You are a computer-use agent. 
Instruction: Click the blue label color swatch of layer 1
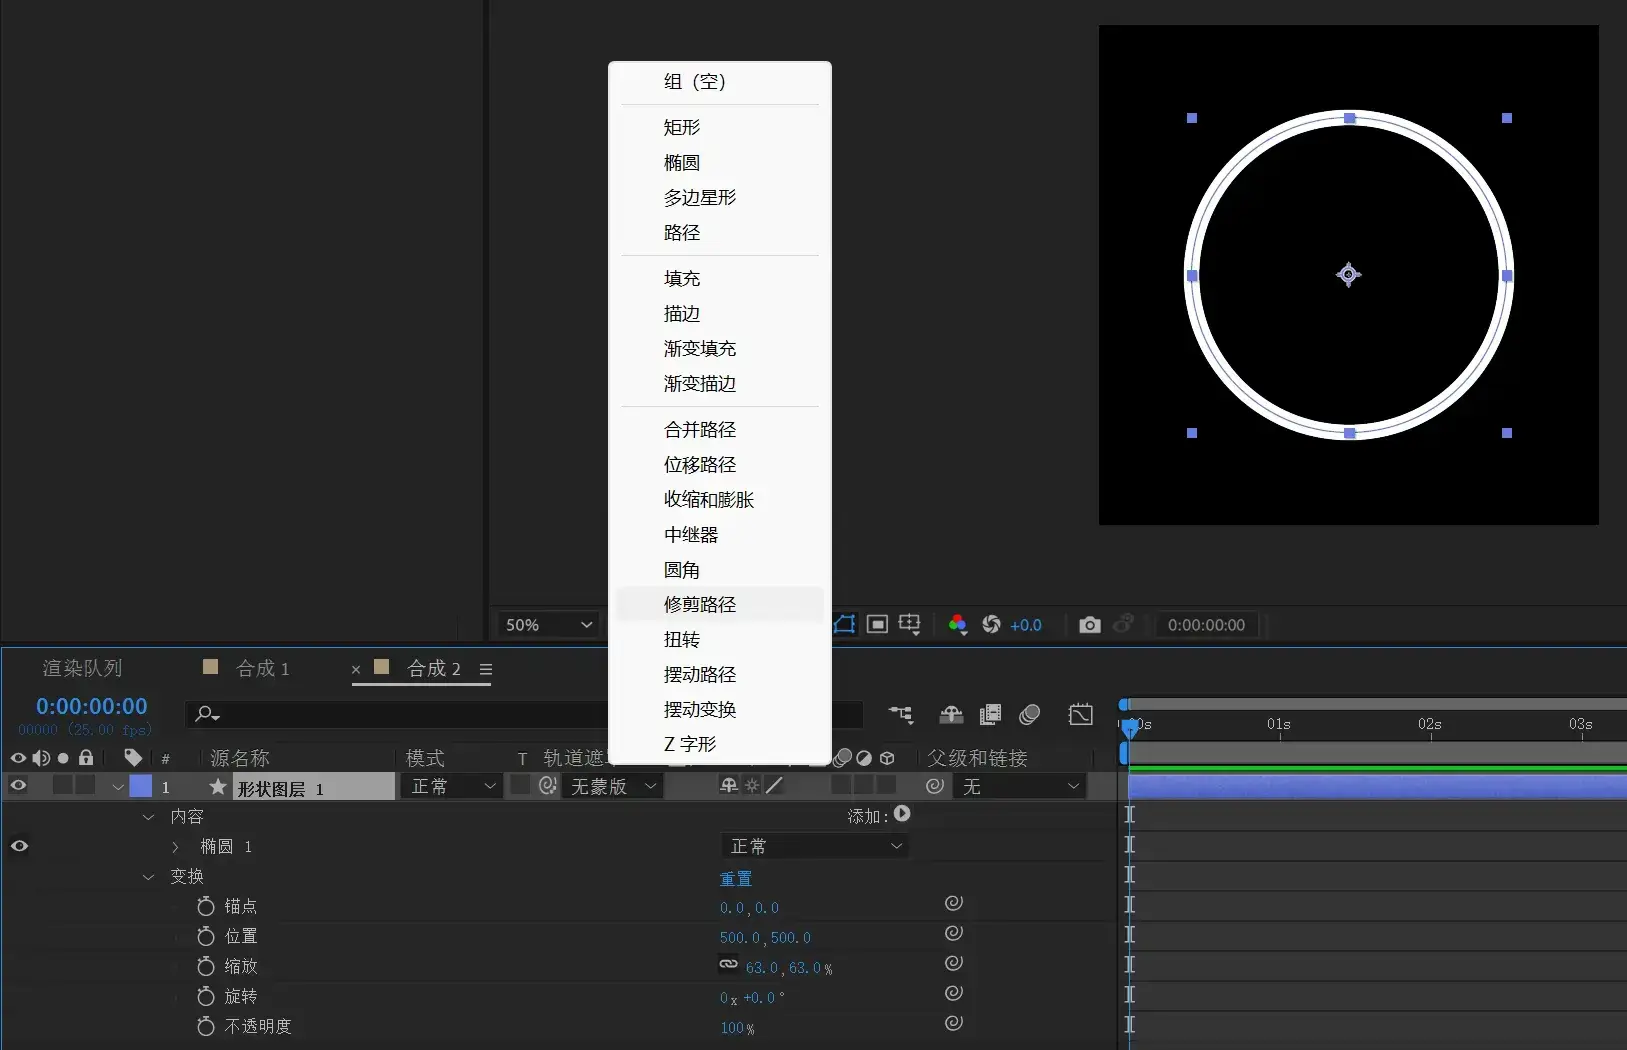tap(141, 786)
